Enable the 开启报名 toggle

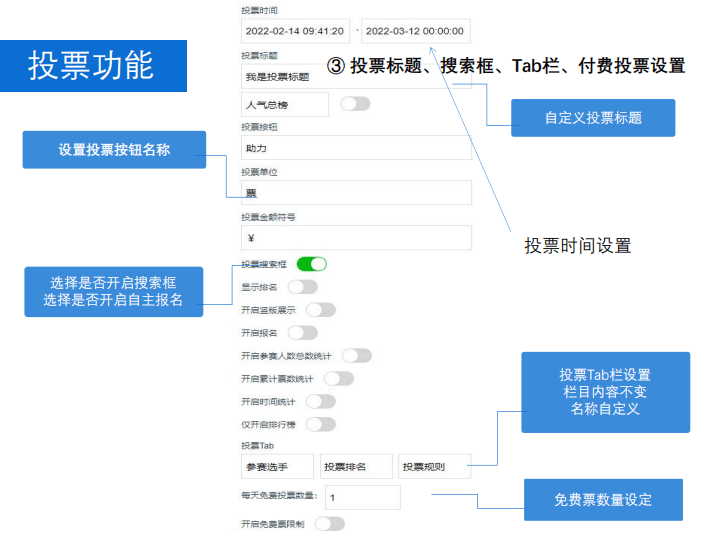tap(302, 333)
